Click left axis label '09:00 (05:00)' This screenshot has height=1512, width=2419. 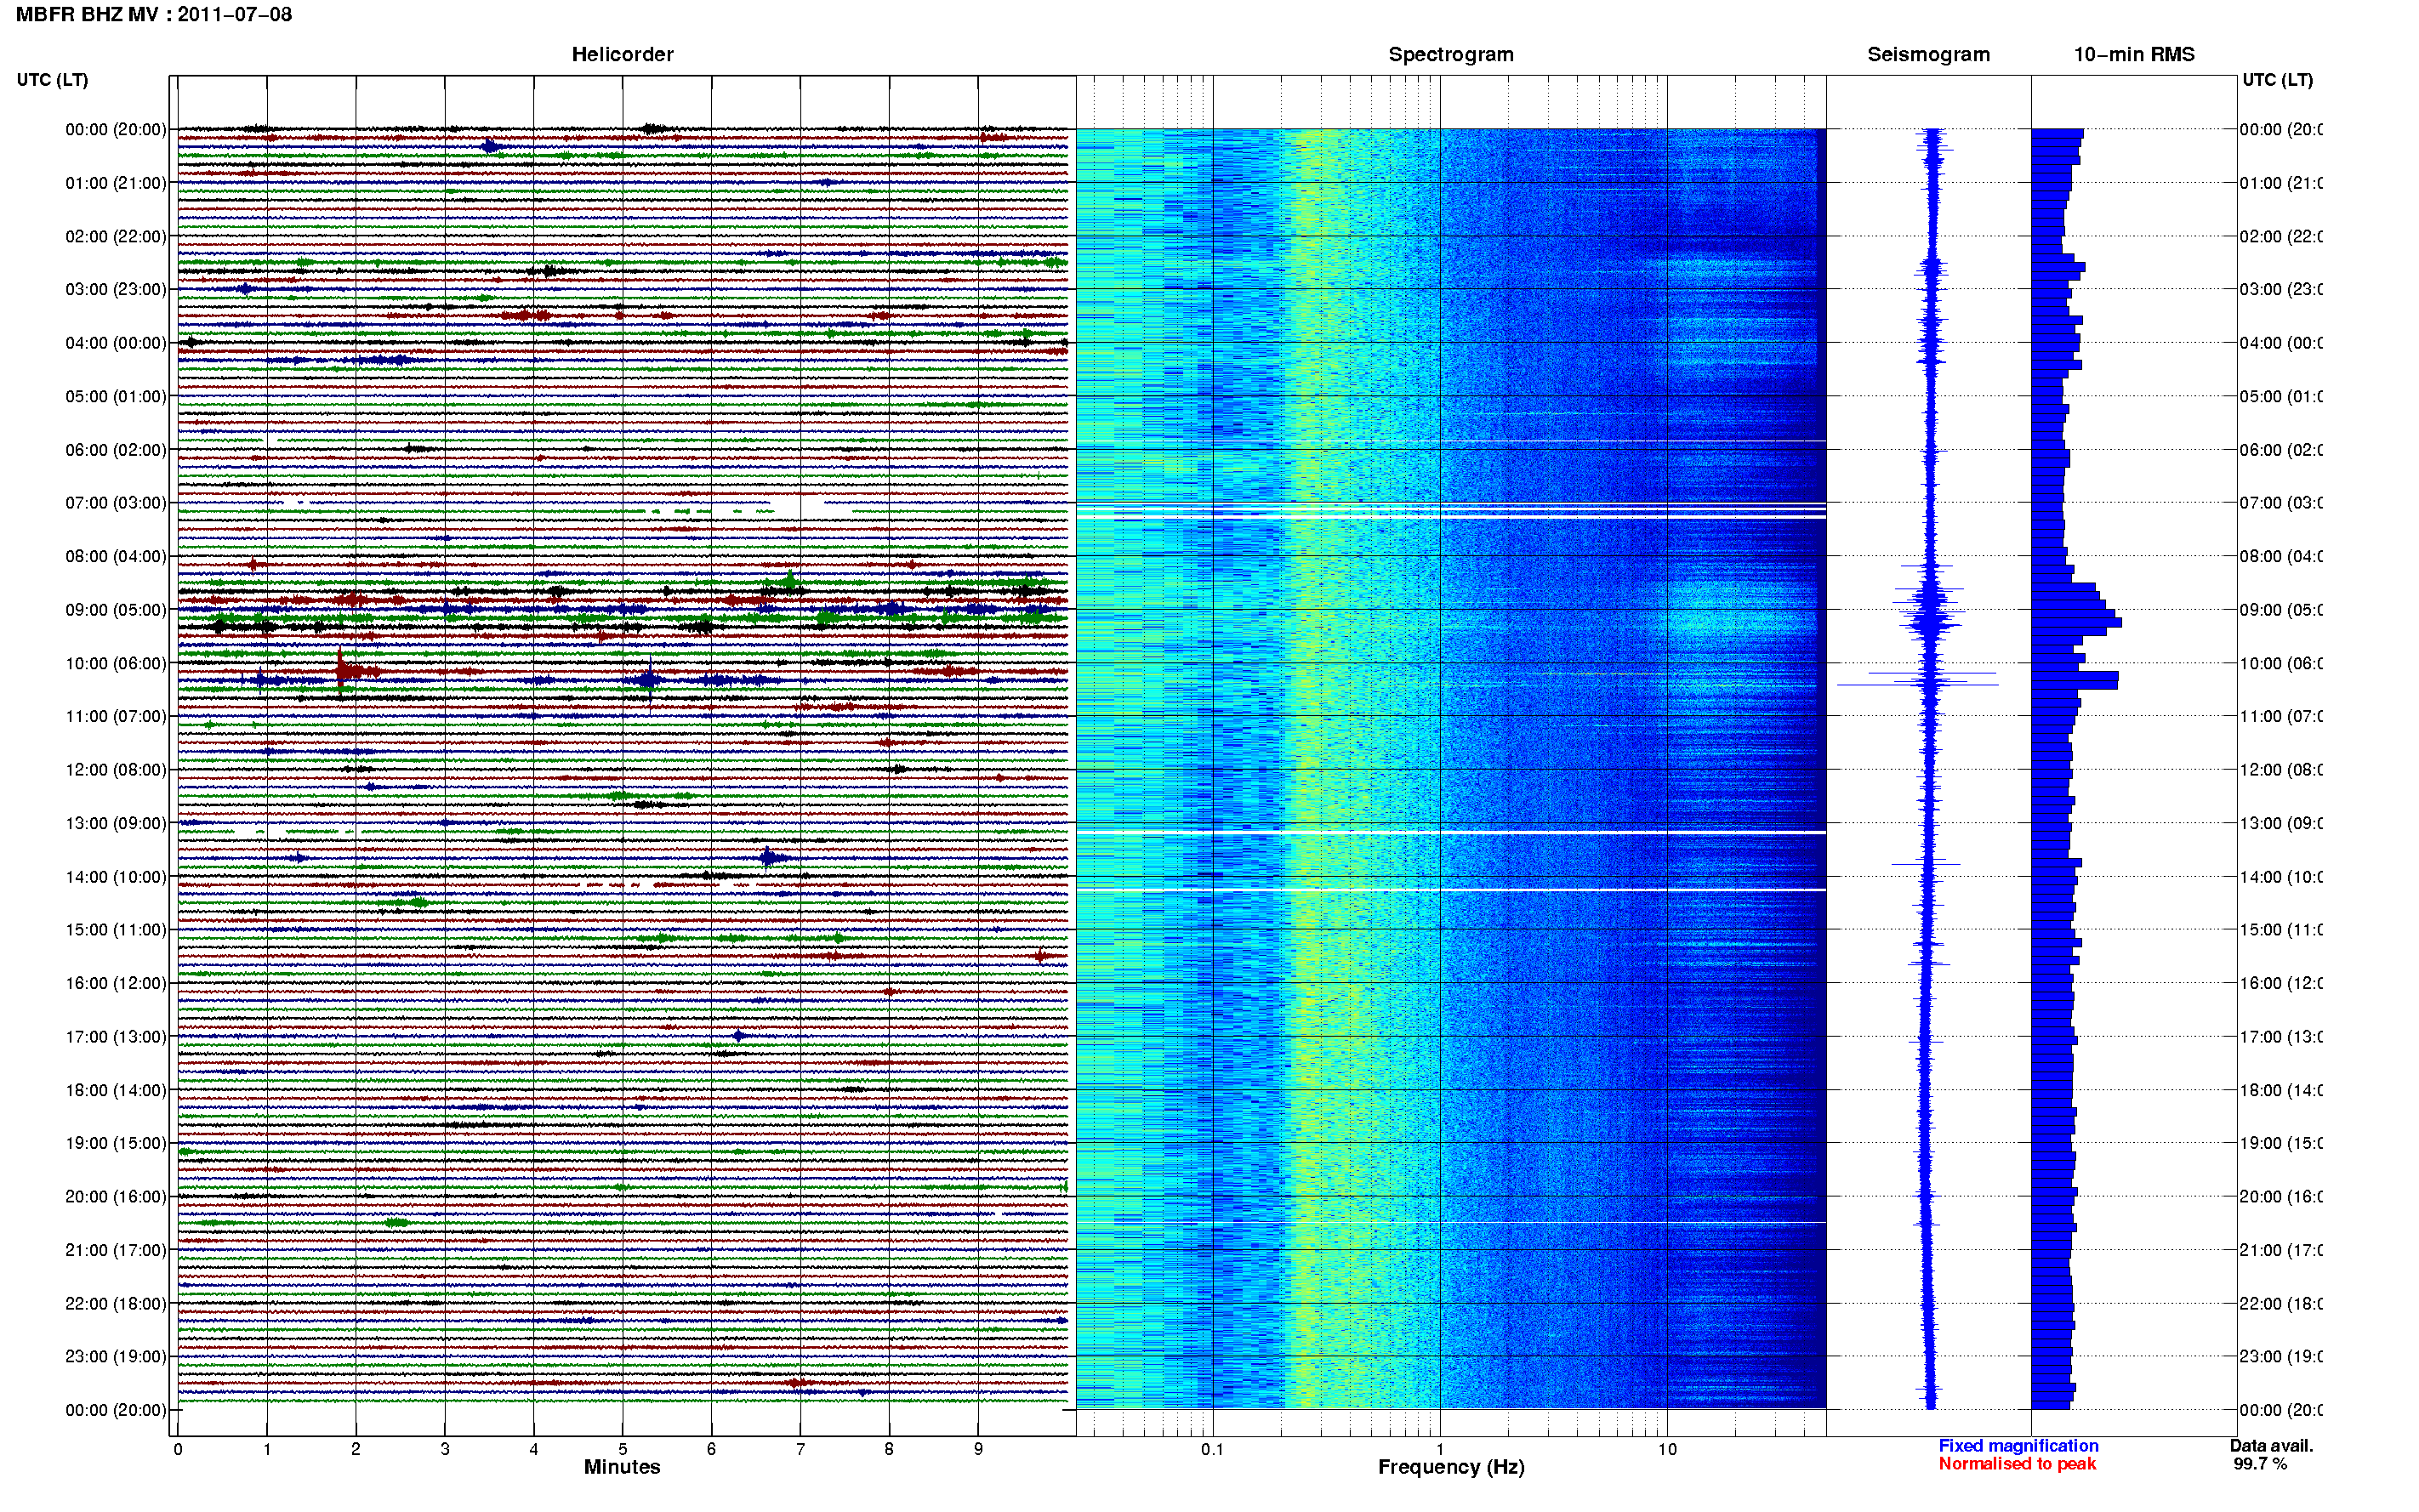[x=116, y=610]
